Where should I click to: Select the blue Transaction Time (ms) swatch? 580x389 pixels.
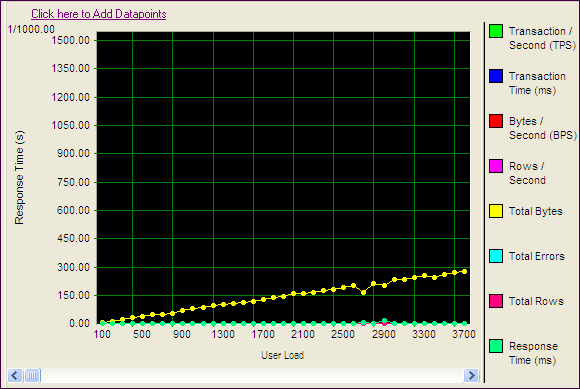496,76
